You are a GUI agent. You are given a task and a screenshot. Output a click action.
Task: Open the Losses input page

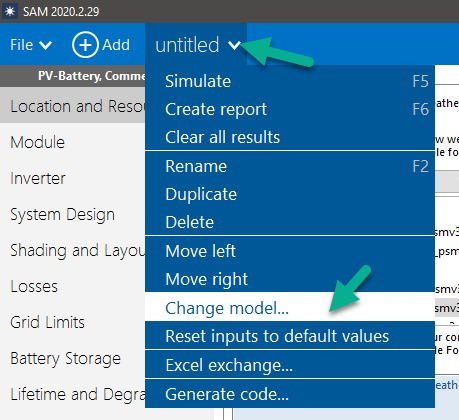pos(73,286)
